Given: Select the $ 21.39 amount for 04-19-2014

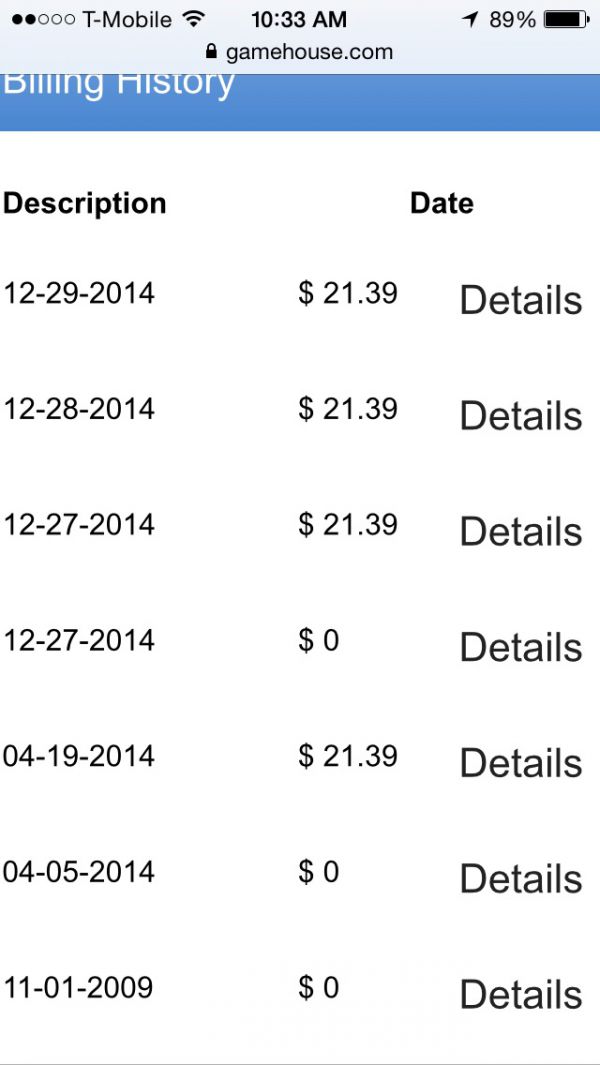Looking at the screenshot, I should point(348,756).
